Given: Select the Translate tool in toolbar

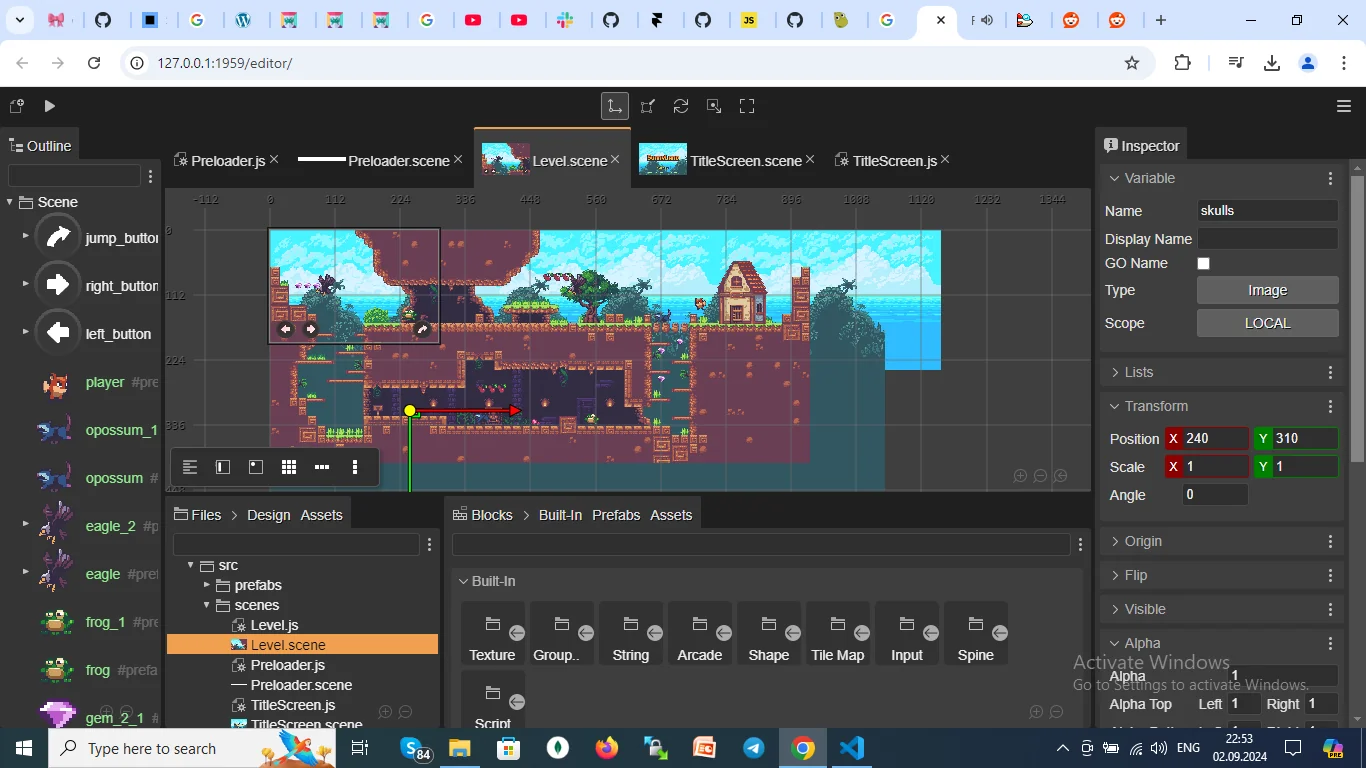Looking at the screenshot, I should click(615, 106).
